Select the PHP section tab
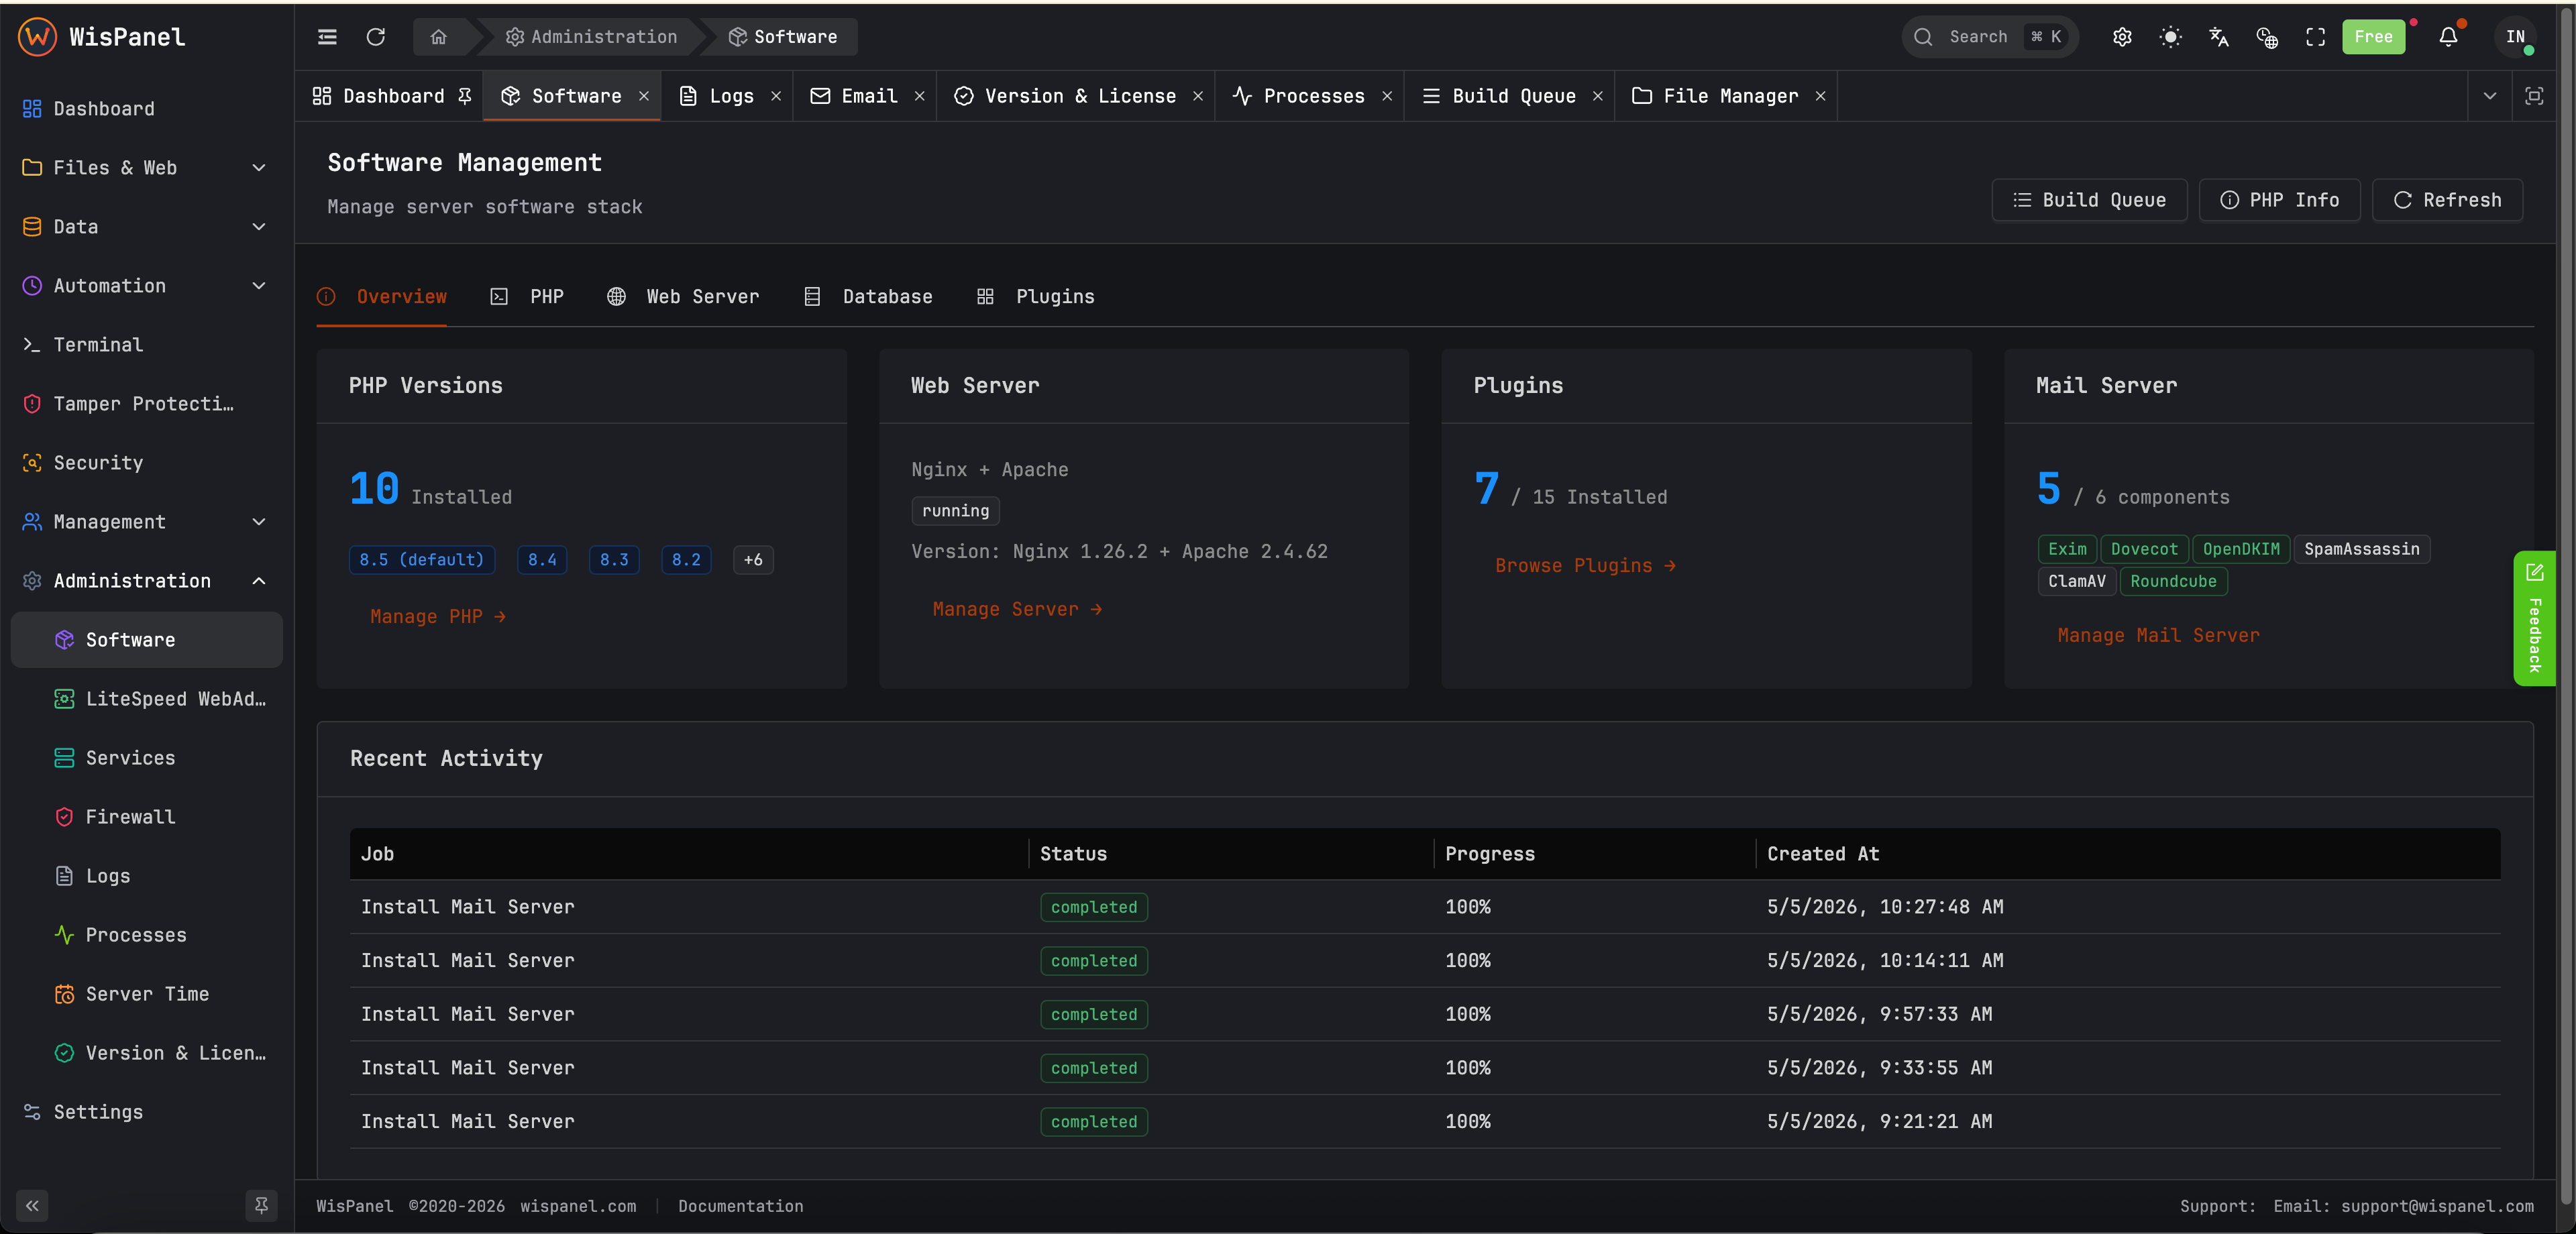Screen dimensions: 2576x1234 coord(527,296)
